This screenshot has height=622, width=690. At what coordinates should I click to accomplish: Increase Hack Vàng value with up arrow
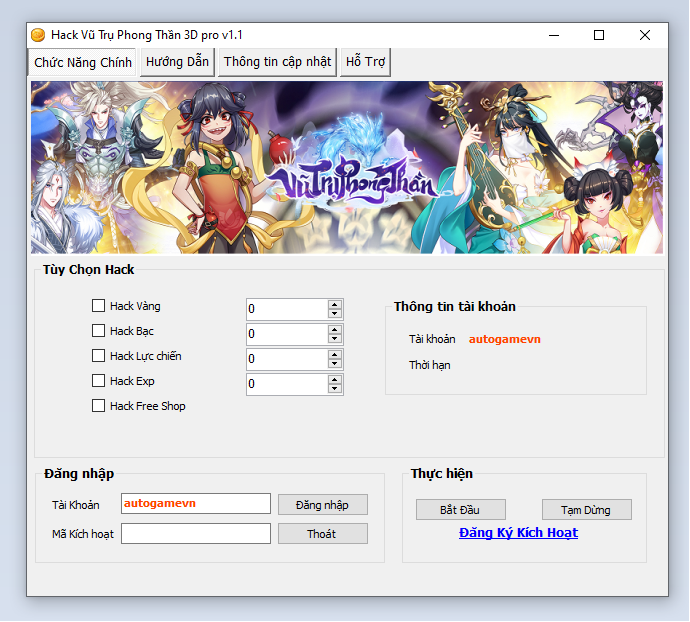334,305
